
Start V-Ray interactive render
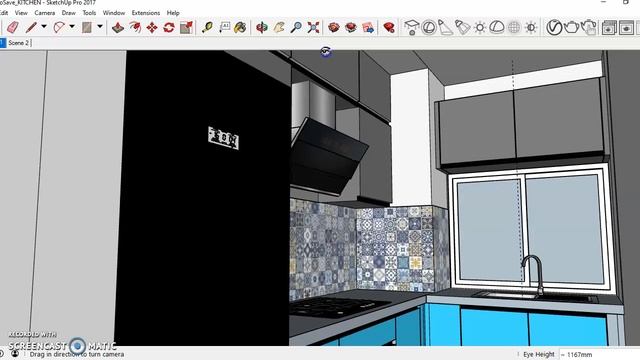[589, 27]
